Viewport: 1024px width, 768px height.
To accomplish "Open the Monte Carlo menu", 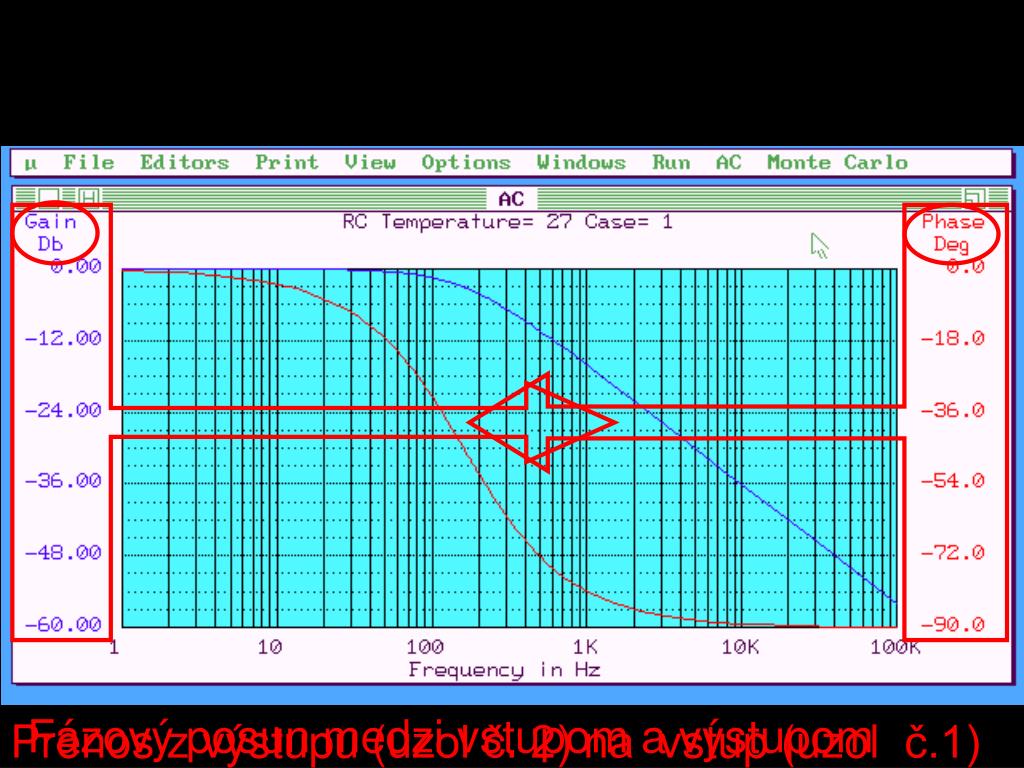I will coord(837,162).
